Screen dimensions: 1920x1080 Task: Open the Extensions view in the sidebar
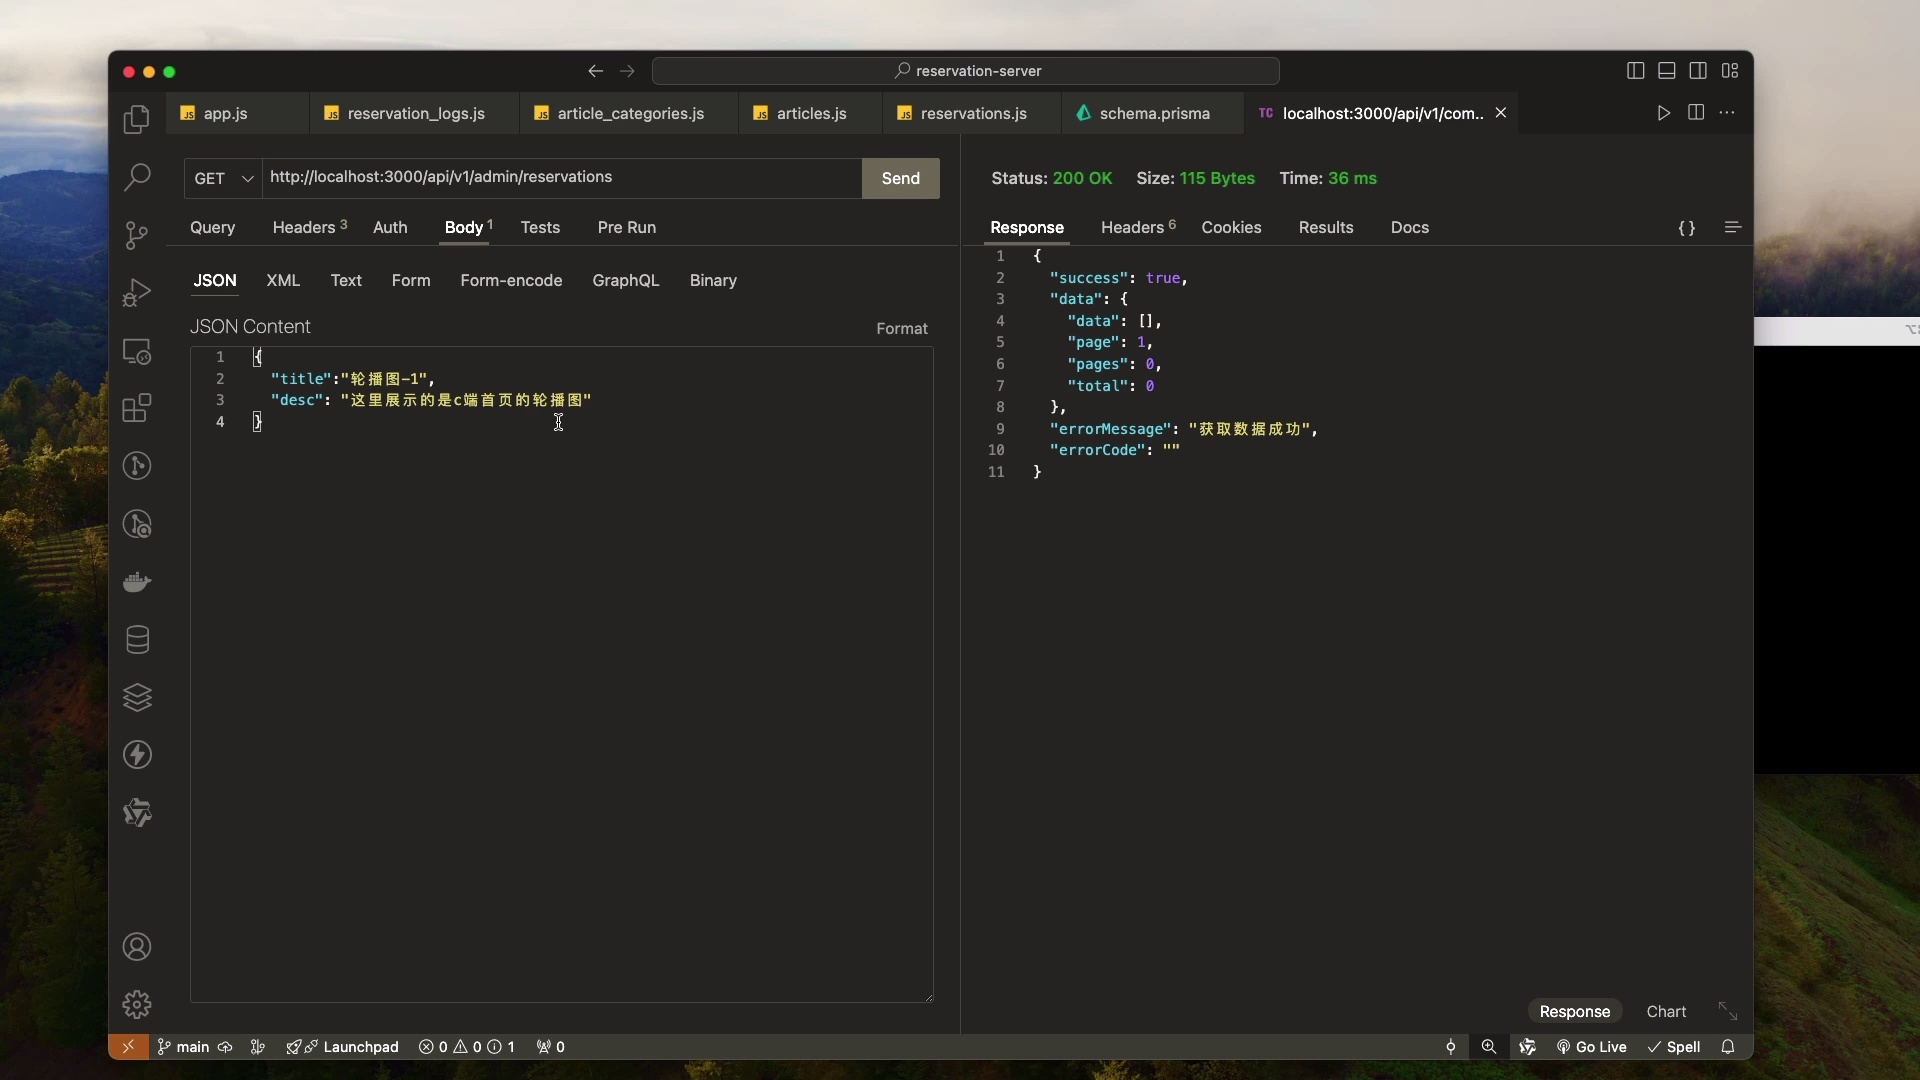137,408
